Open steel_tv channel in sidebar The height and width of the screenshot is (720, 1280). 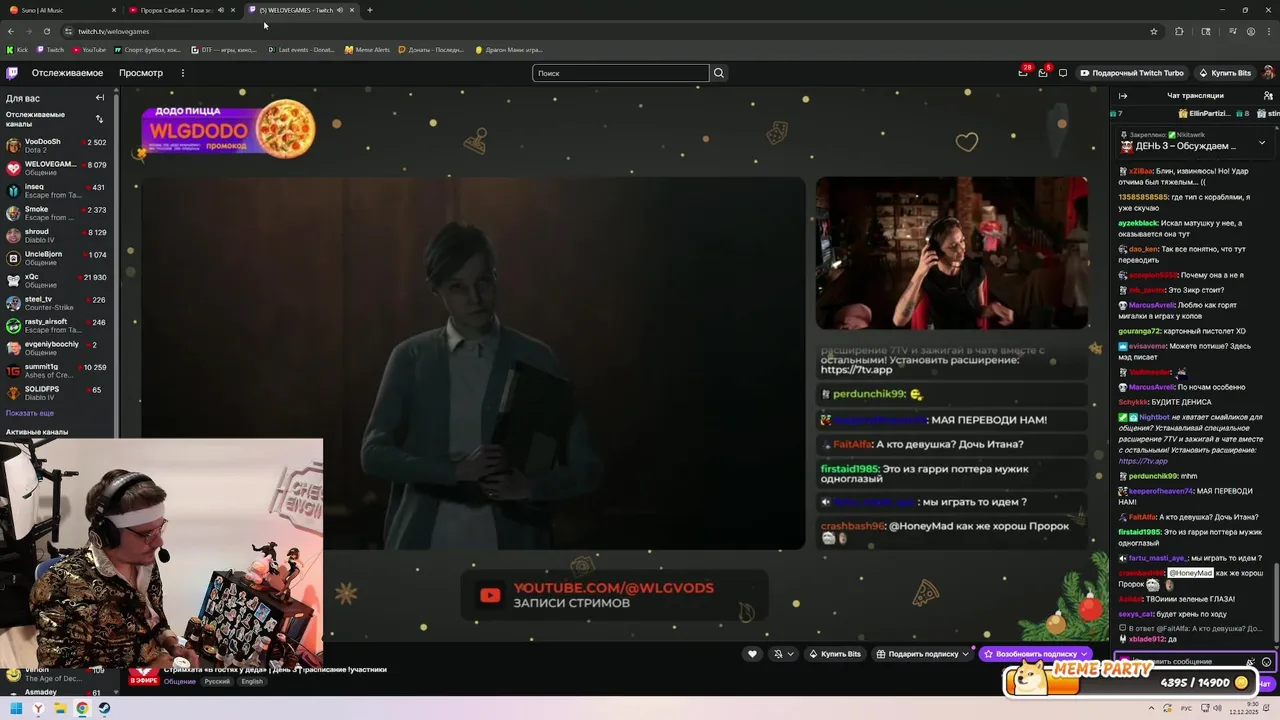(58, 303)
